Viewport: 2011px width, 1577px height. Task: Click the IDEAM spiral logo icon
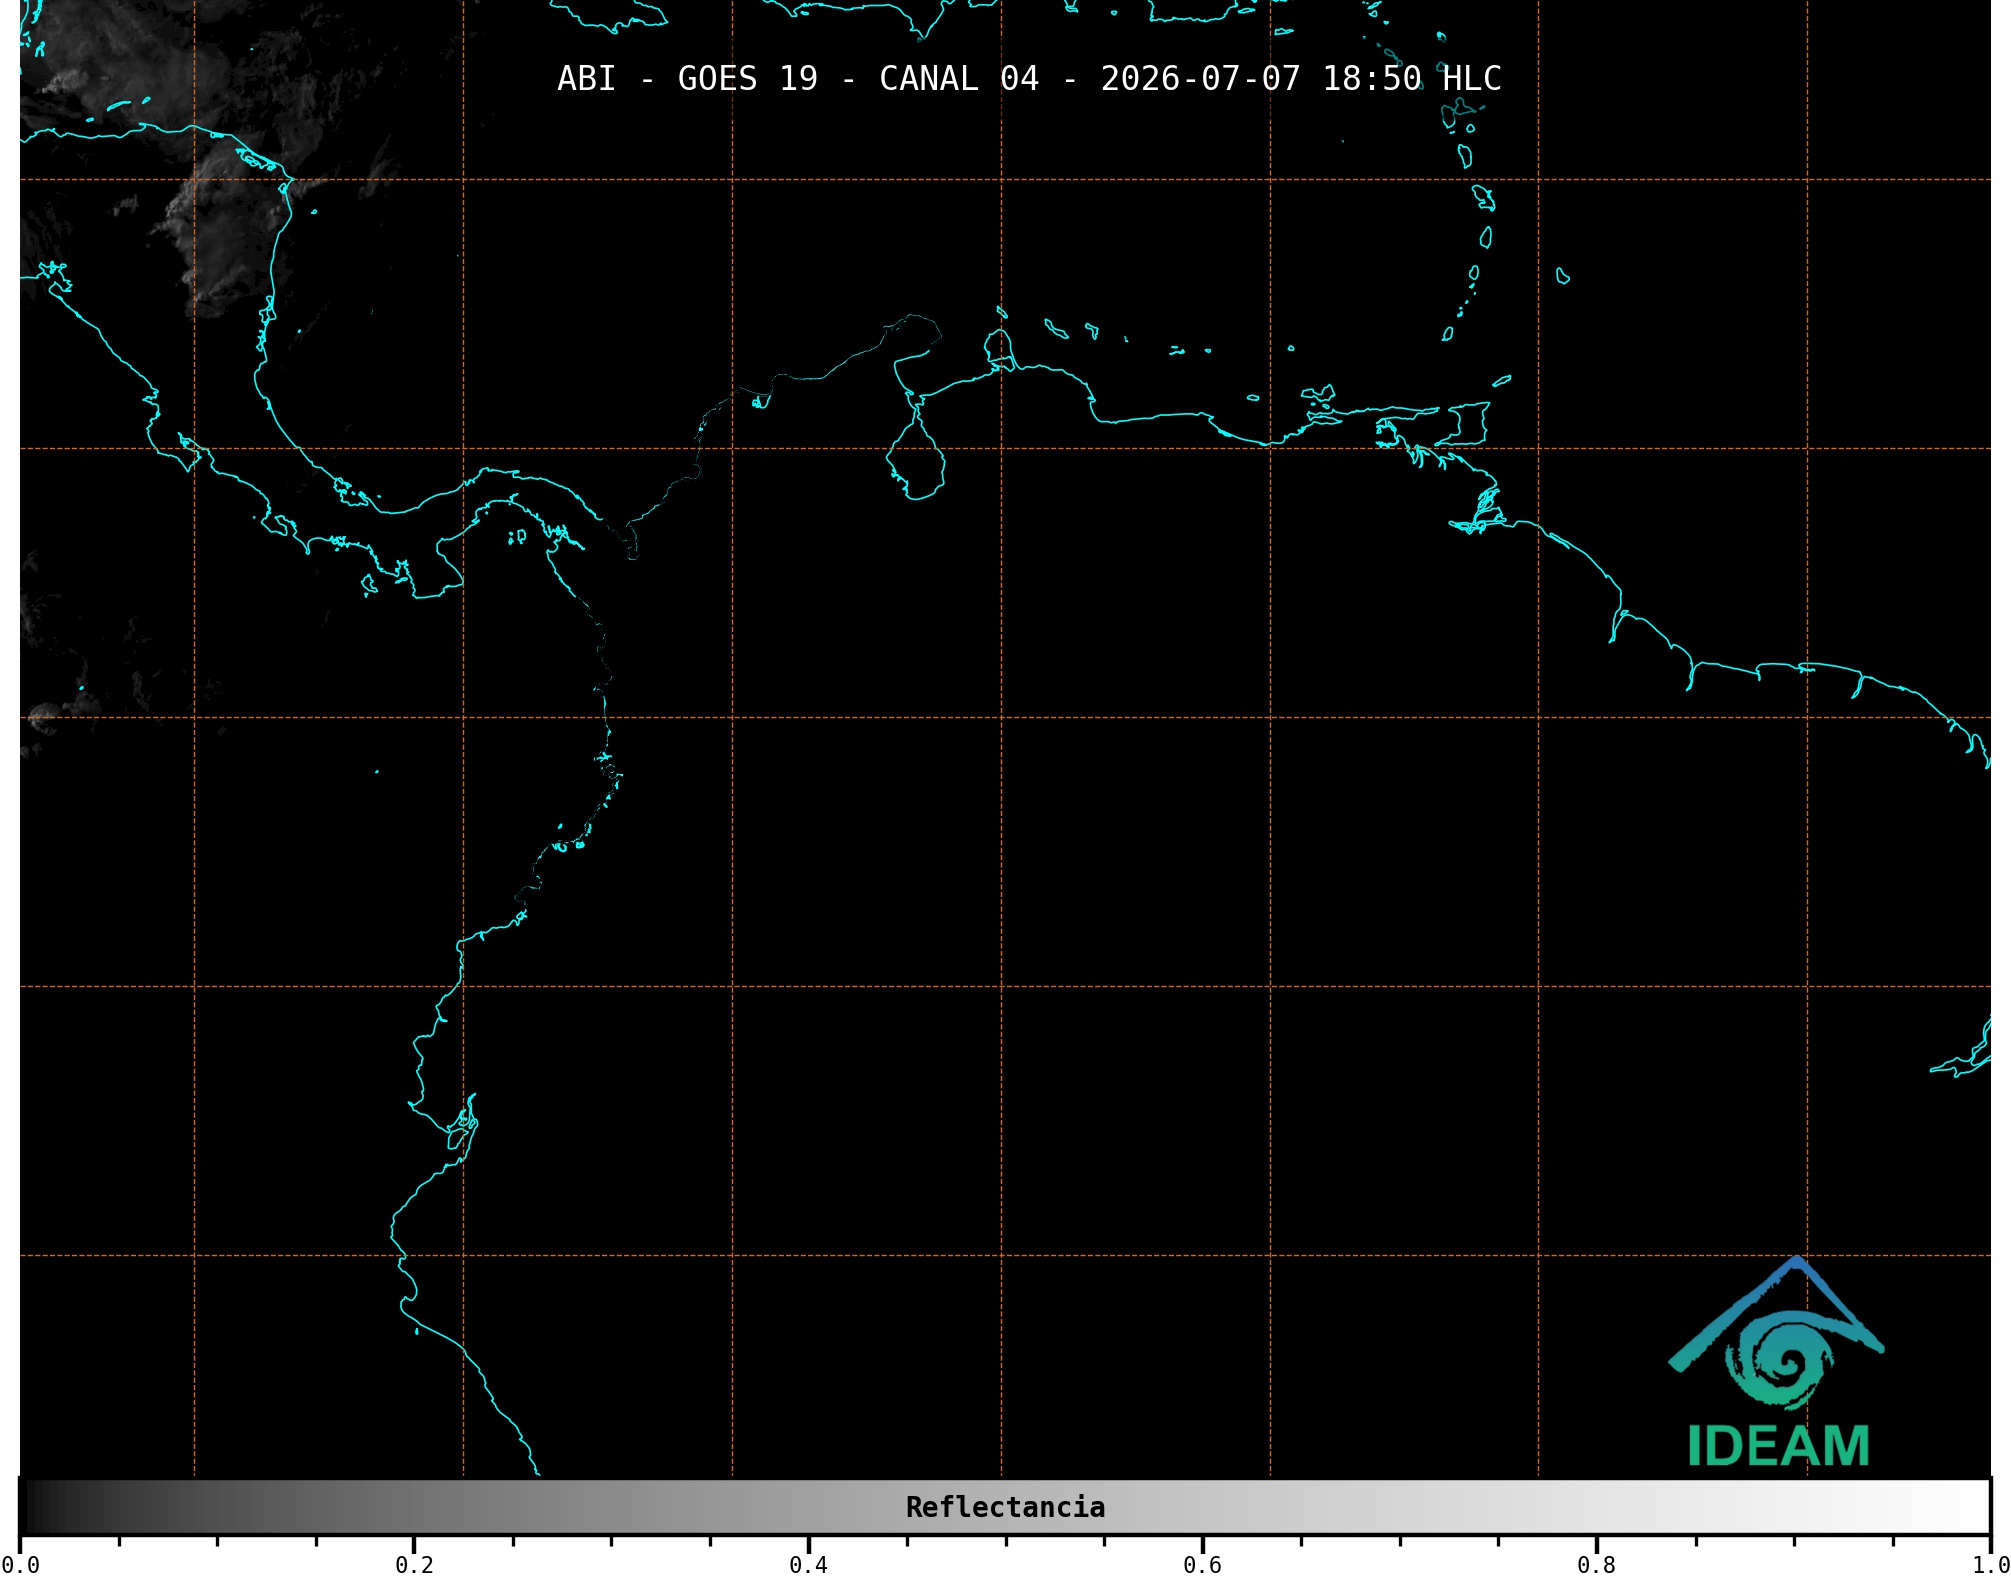coord(1776,1333)
